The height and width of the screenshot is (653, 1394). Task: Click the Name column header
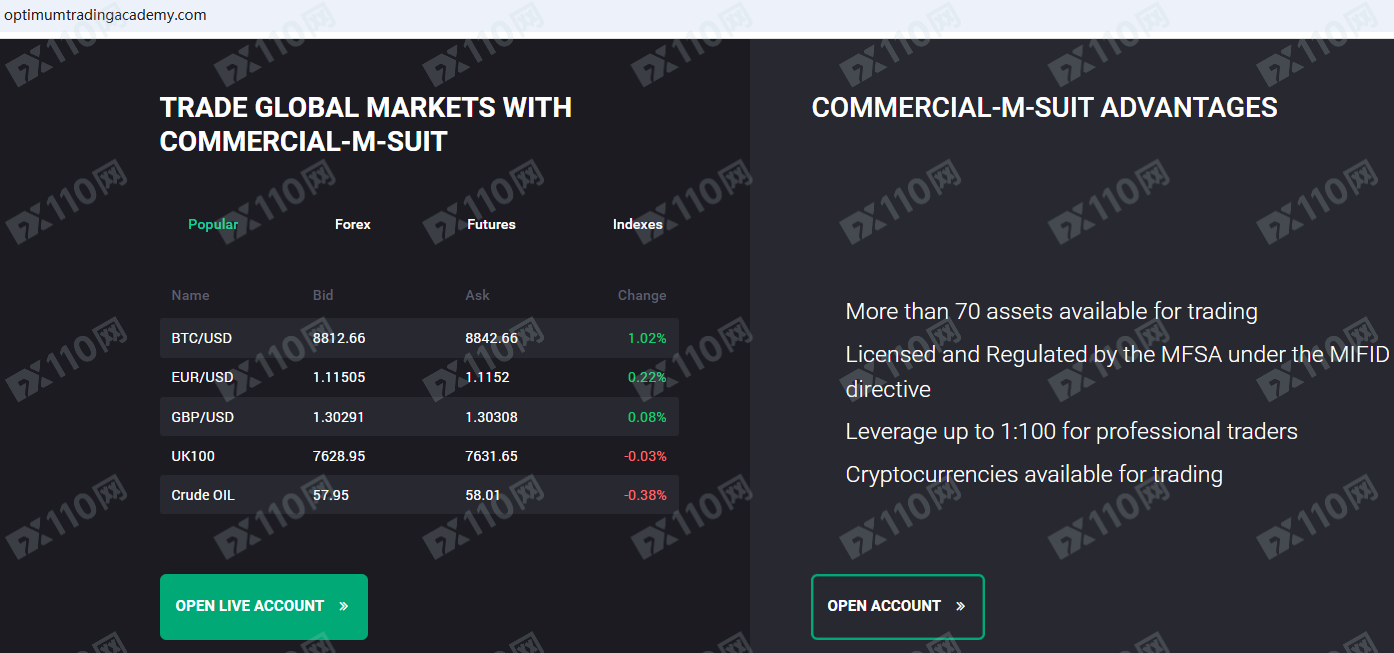point(190,295)
